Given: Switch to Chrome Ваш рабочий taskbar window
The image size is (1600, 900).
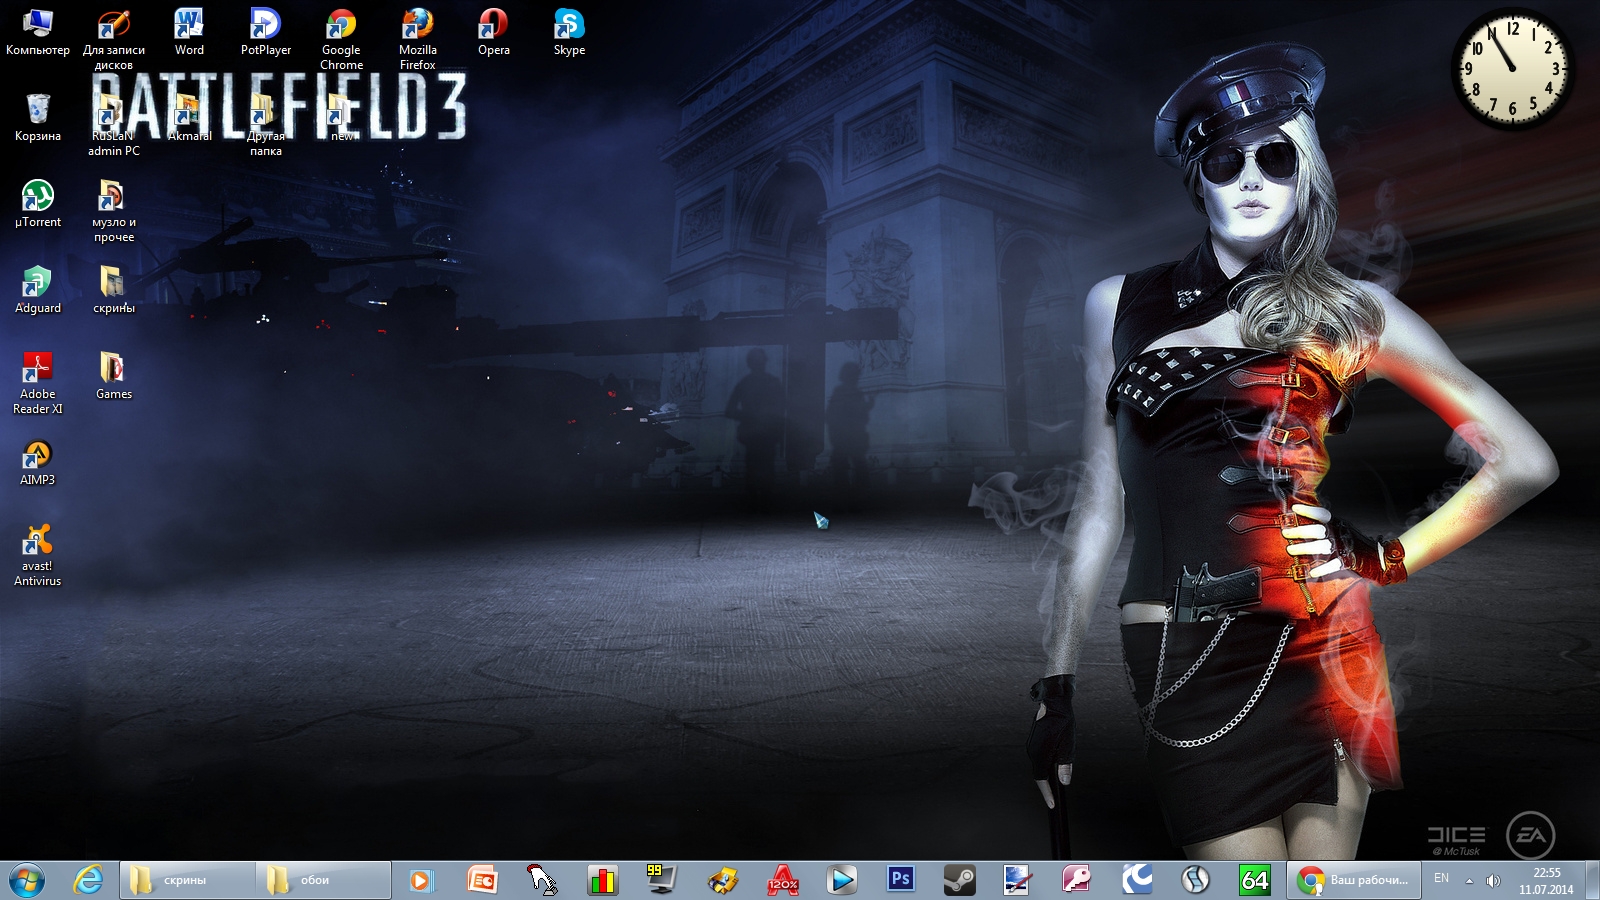Looking at the screenshot, I should pos(1354,880).
